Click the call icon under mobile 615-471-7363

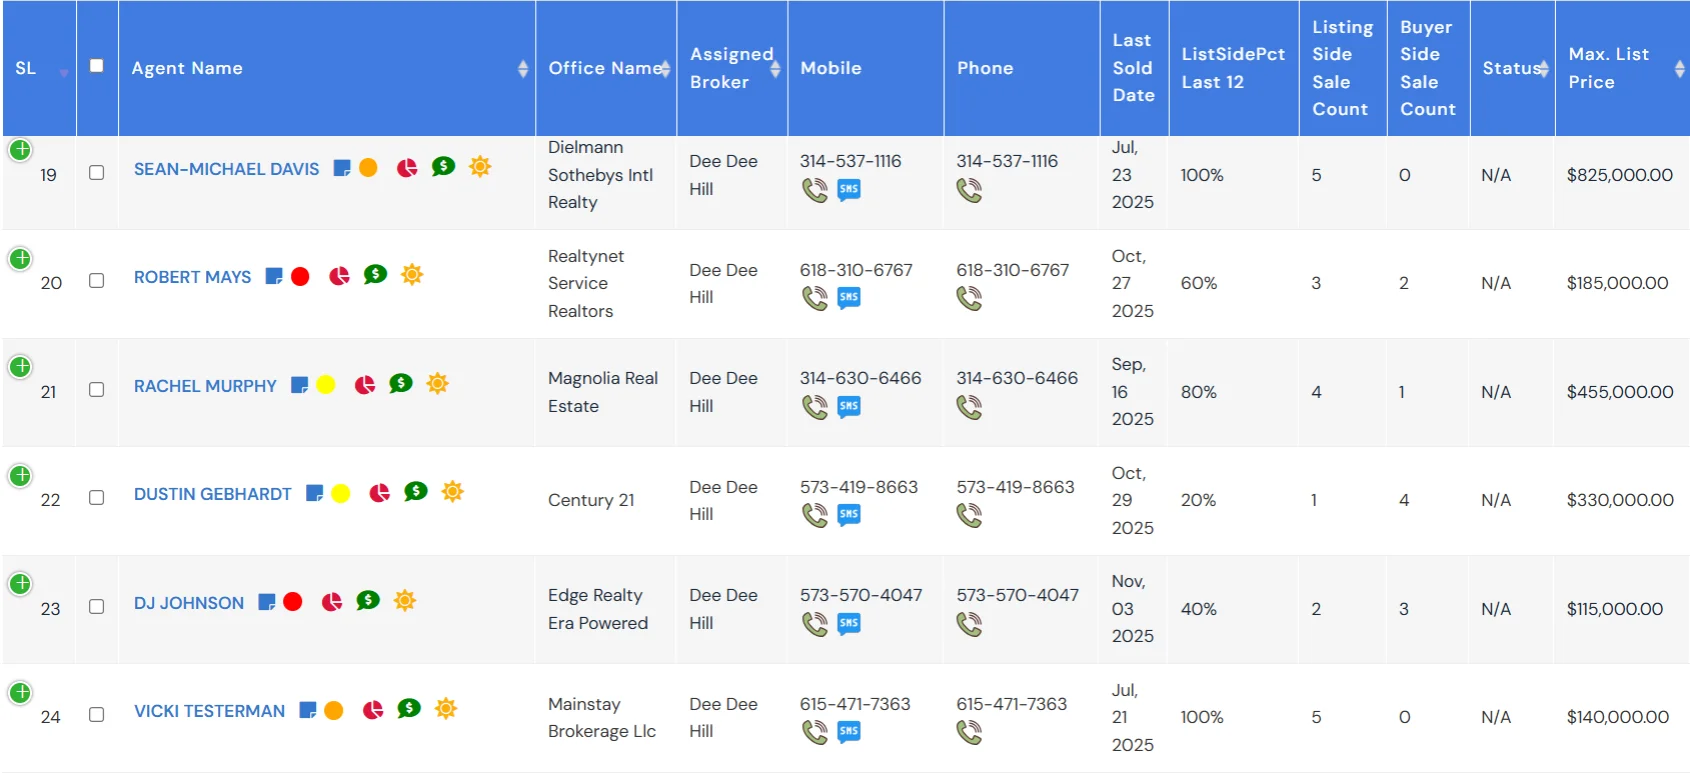pyautogui.click(x=815, y=733)
